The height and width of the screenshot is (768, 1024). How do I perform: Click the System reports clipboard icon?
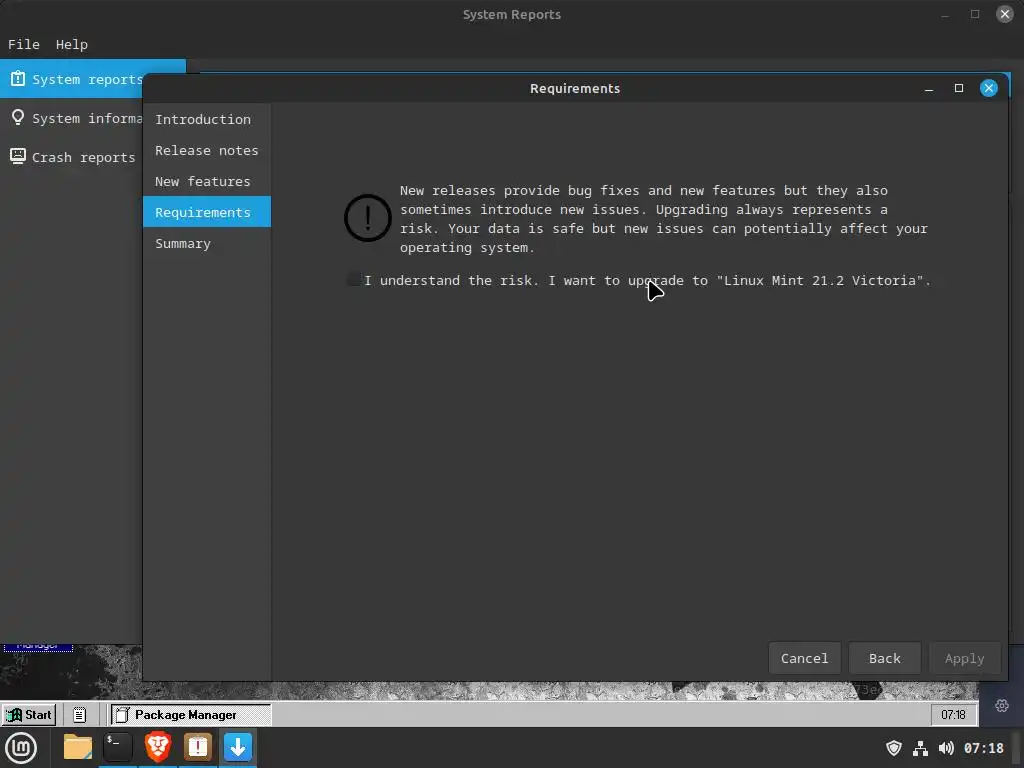18,78
